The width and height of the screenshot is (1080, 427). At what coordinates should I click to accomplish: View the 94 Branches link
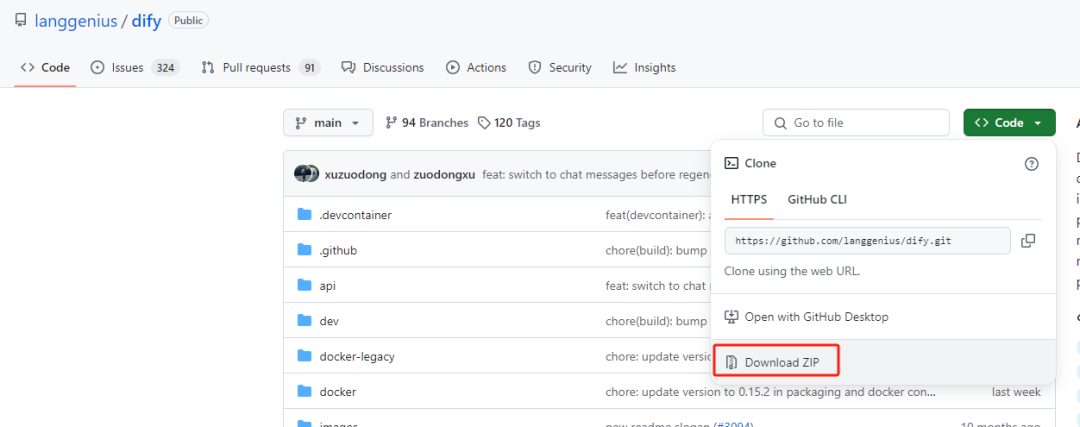click(427, 123)
